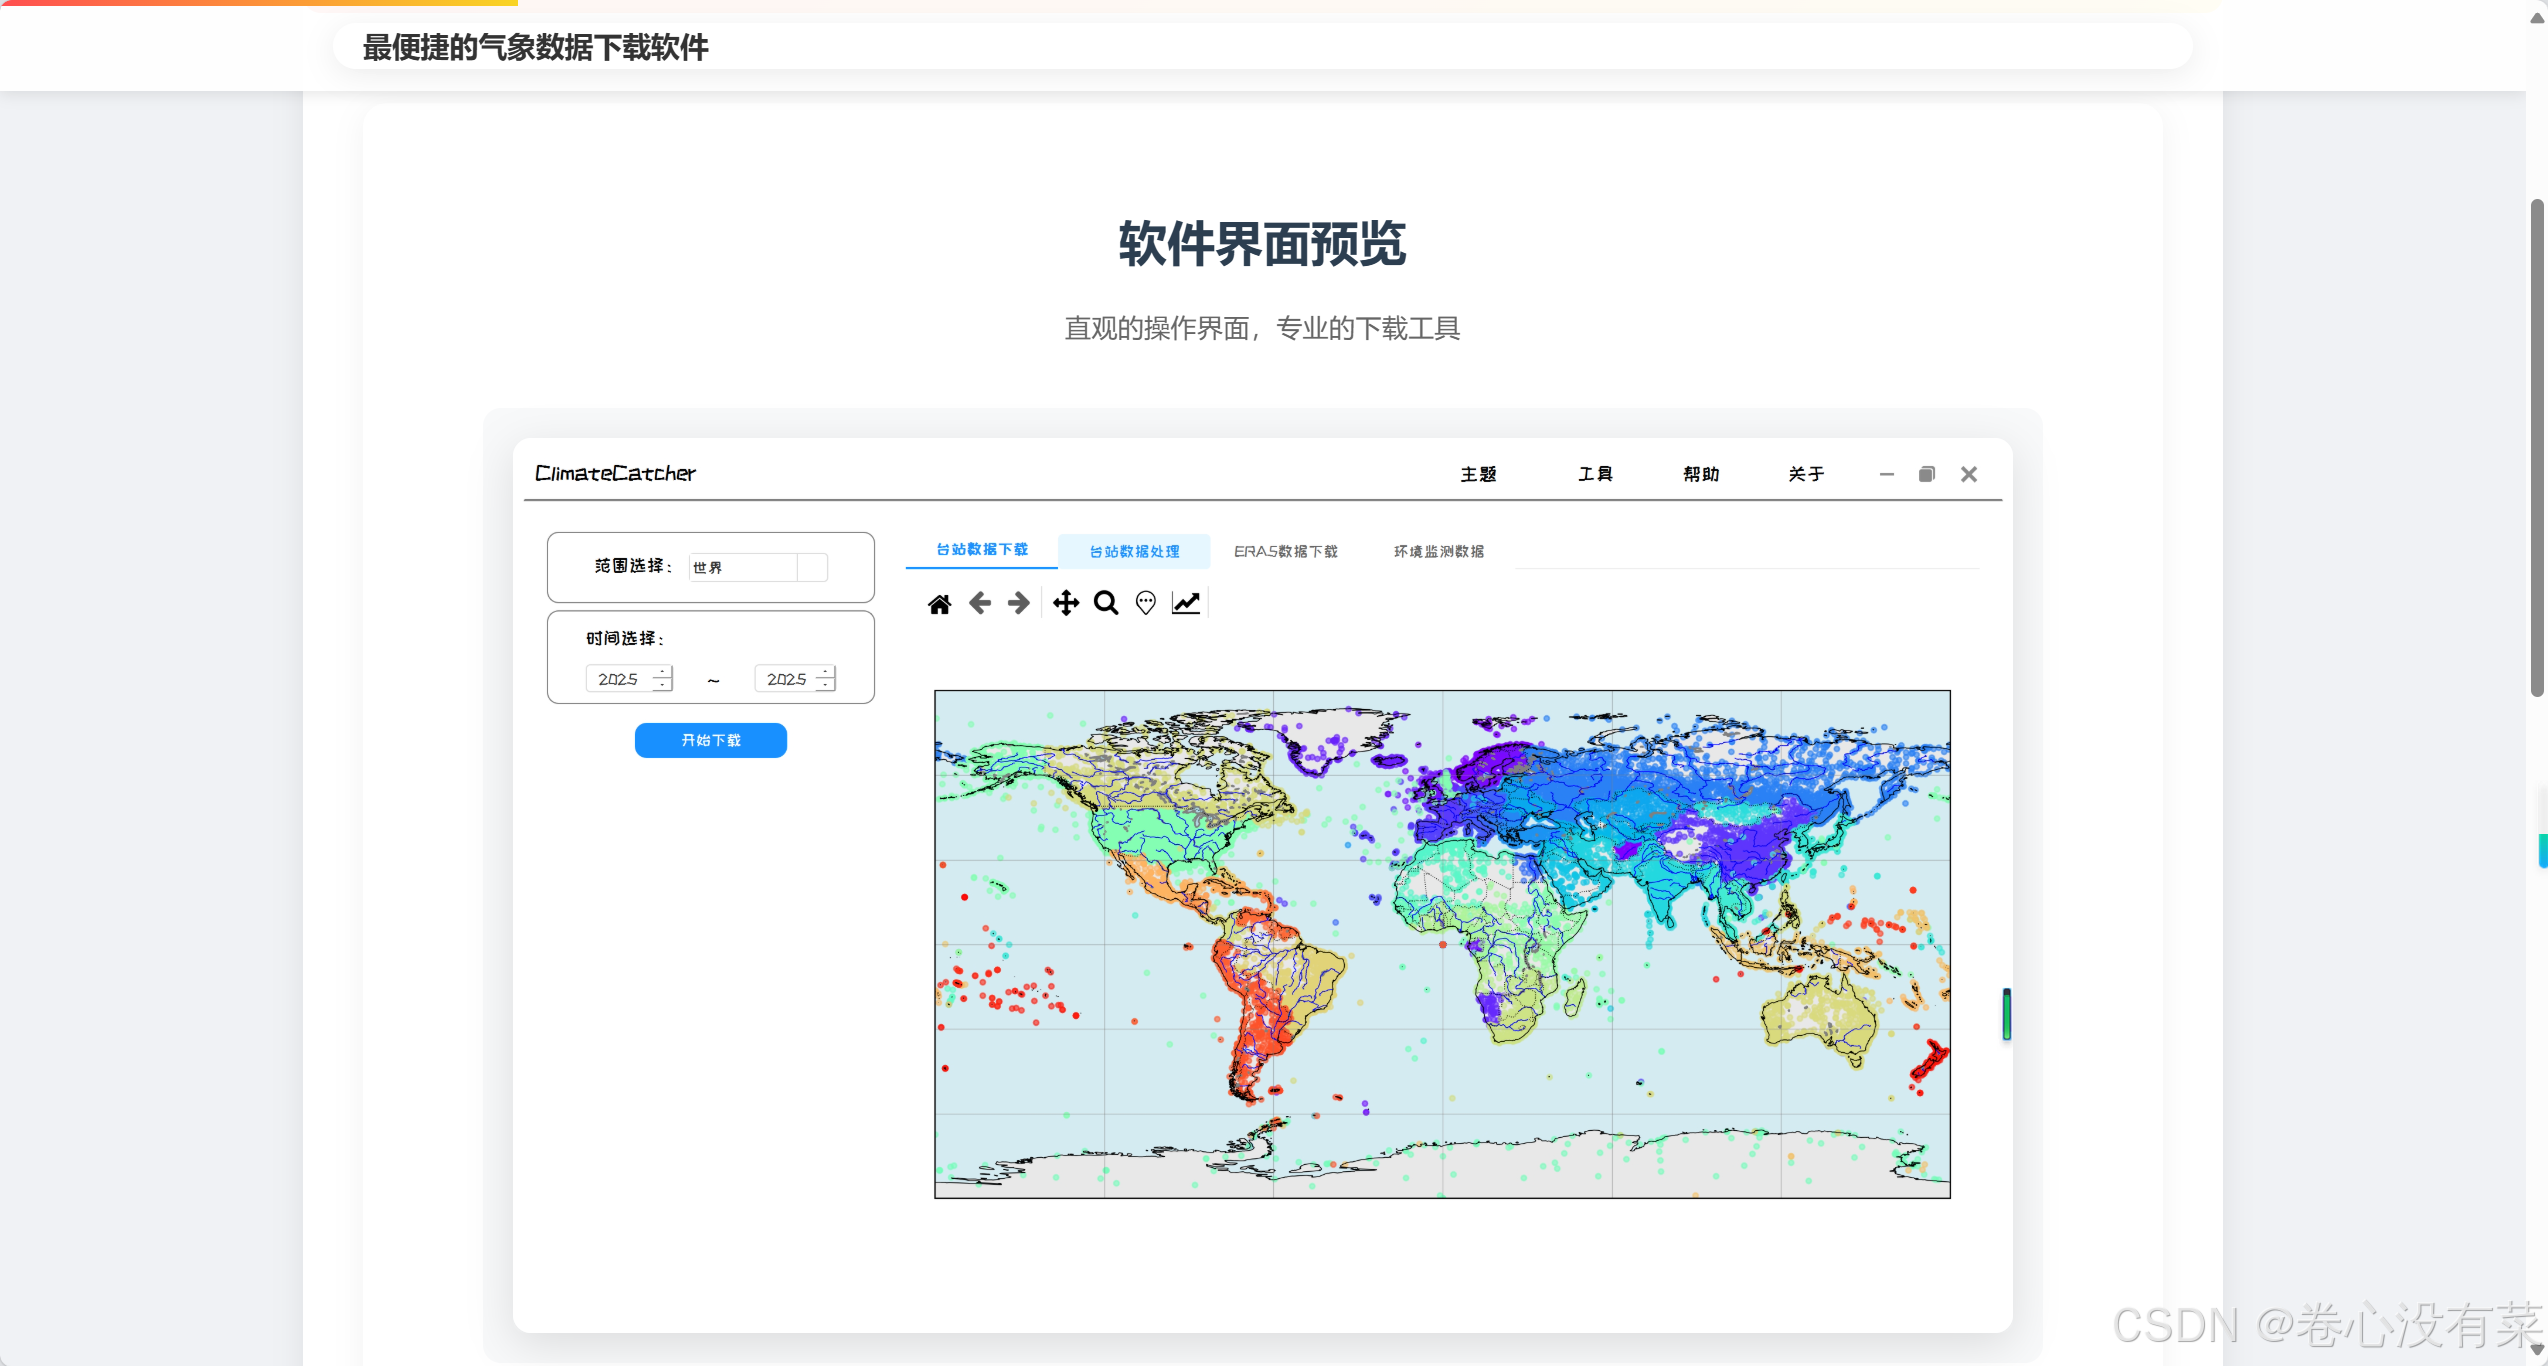Open the 主题 menu
Viewport: 2548px width, 1366px height.
1478,474
